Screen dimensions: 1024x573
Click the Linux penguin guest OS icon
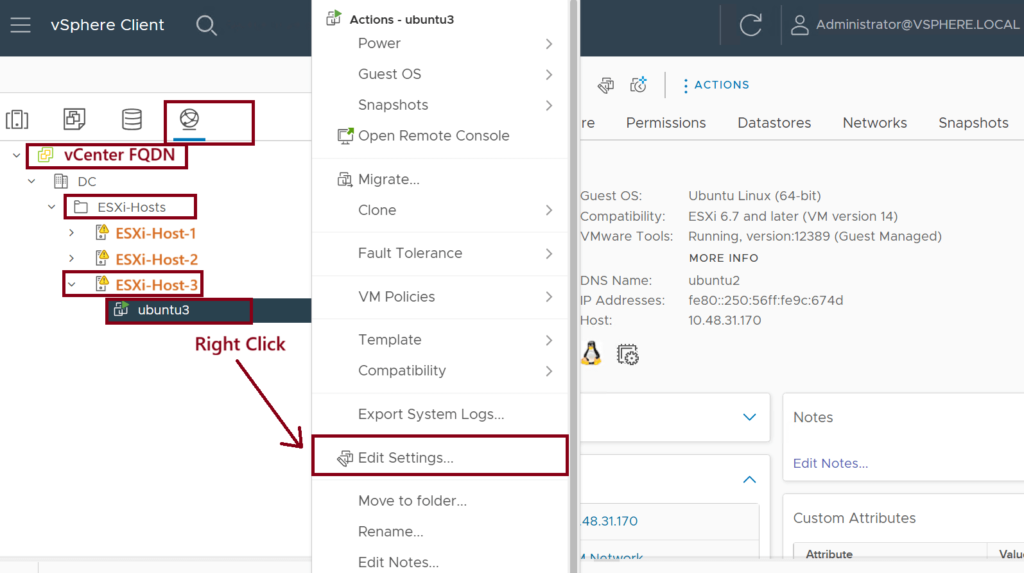591,353
